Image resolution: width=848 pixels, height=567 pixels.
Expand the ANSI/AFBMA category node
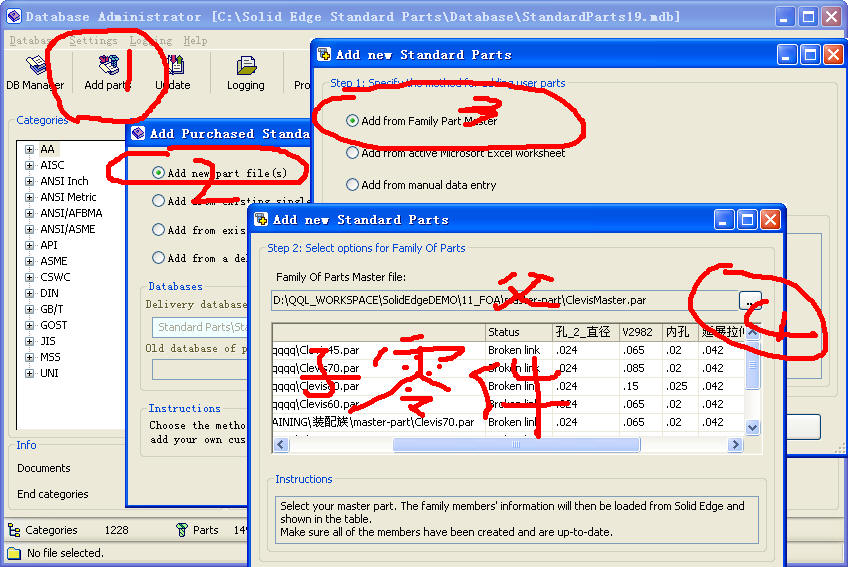(x=30, y=213)
